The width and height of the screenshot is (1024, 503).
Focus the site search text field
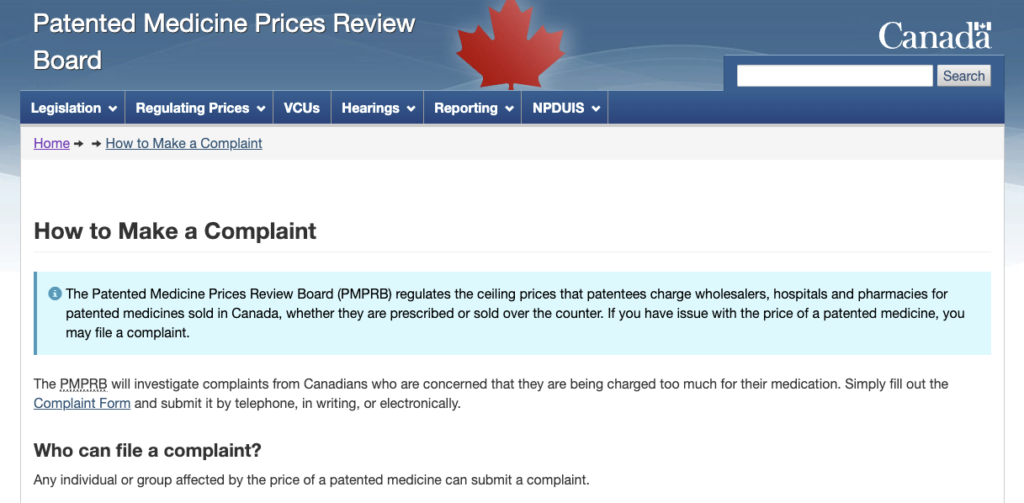click(x=835, y=76)
